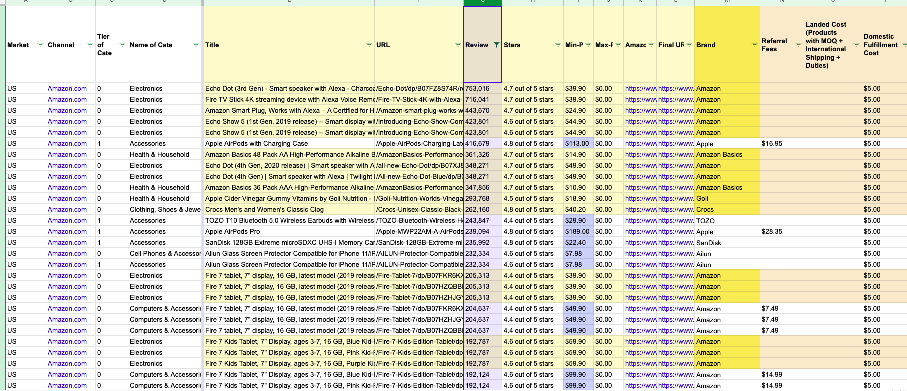
Task: Open Amazon.com link in SanDisk 128GB row
Action: pyautogui.click(x=67, y=242)
